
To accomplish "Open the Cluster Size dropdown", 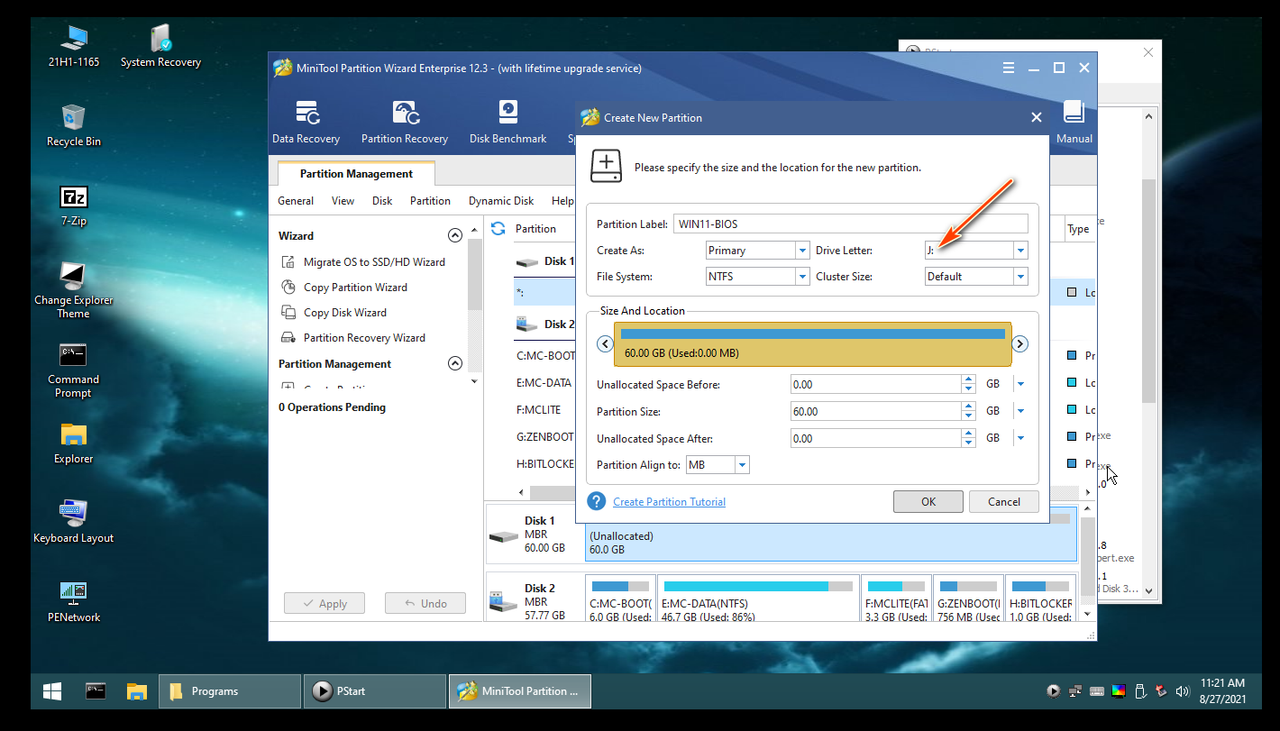I will (x=1020, y=277).
